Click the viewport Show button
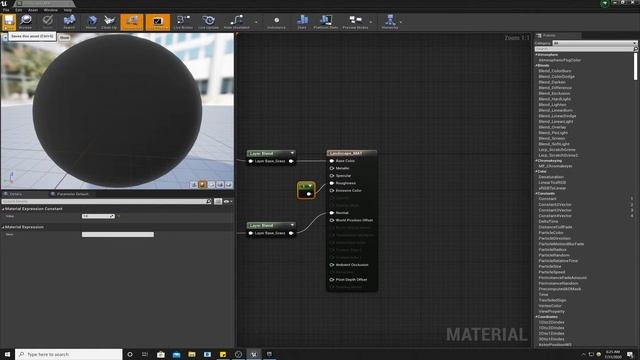The image size is (640, 360). tap(64, 37)
